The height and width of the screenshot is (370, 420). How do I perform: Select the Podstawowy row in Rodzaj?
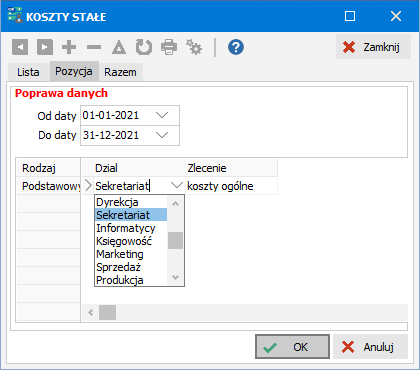point(49,186)
